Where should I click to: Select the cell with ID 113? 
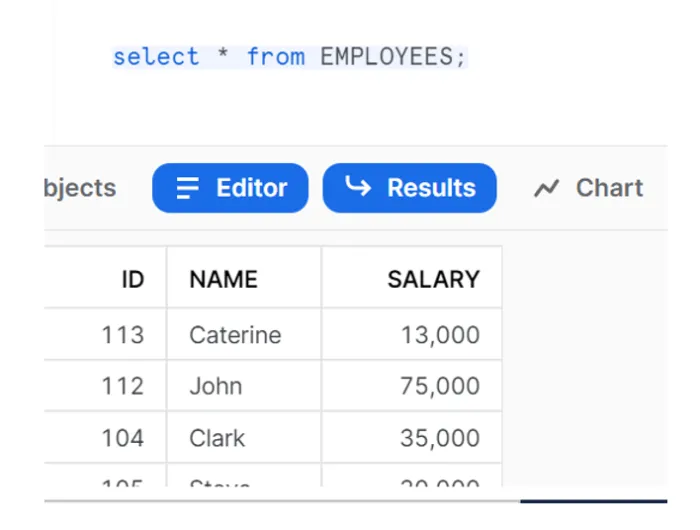(x=122, y=335)
